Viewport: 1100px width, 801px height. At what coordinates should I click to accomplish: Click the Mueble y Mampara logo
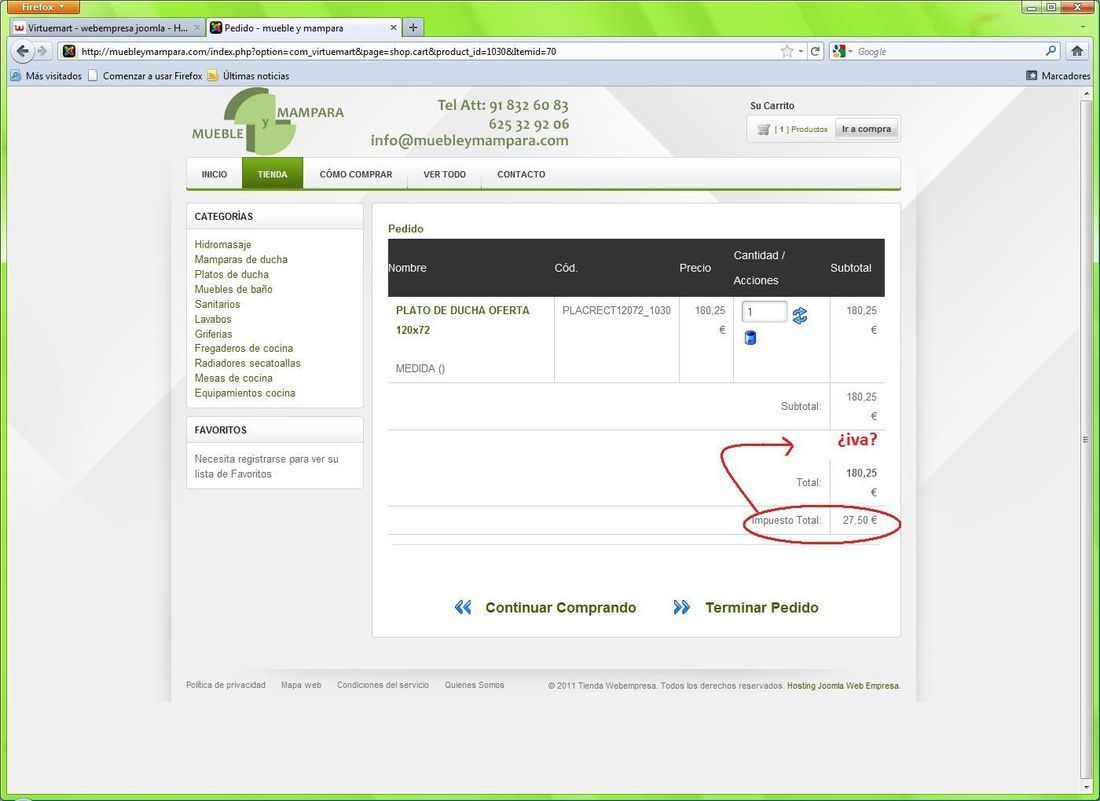click(268, 121)
